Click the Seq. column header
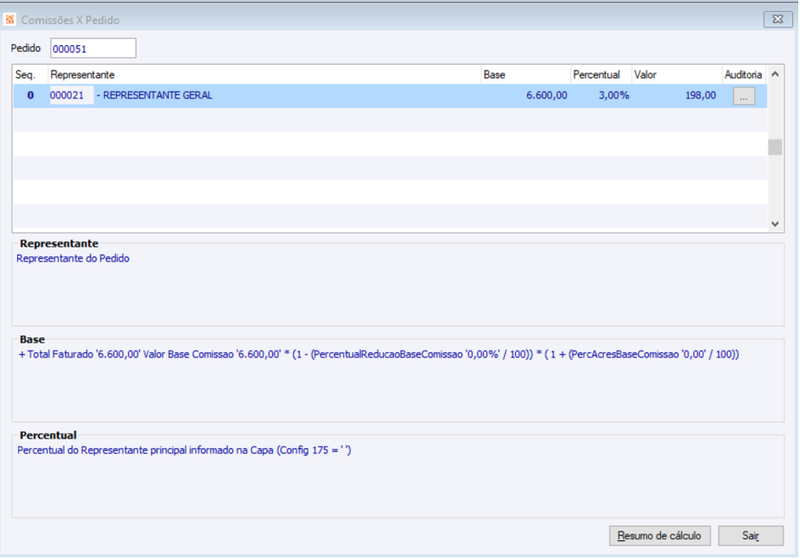Viewport: 800px width, 559px height. pyautogui.click(x=30, y=75)
